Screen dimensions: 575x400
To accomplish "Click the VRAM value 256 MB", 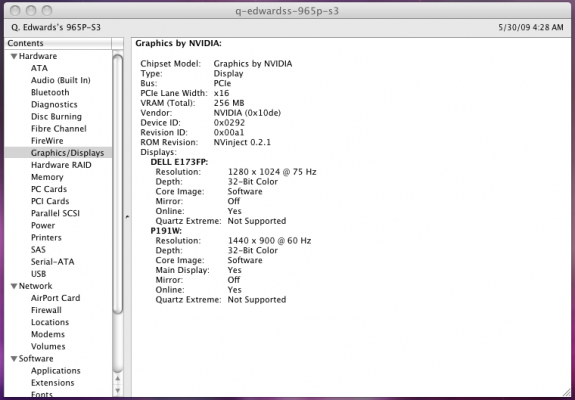I will (x=229, y=103).
